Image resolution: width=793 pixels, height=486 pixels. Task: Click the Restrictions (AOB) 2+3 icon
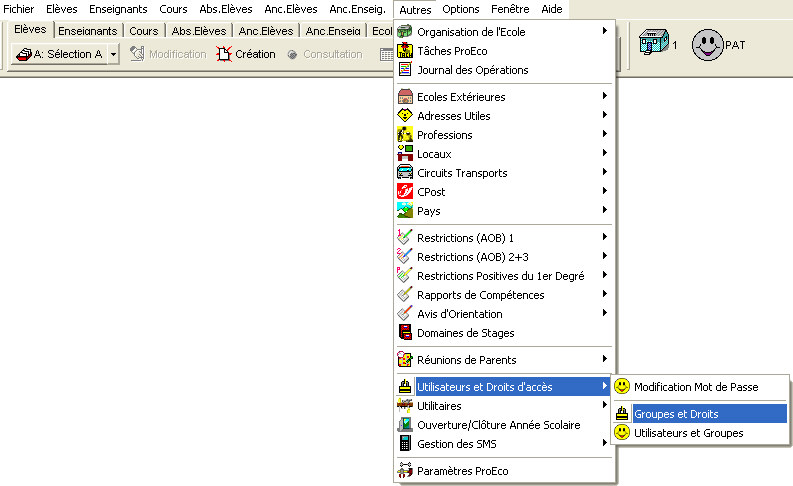tap(405, 256)
